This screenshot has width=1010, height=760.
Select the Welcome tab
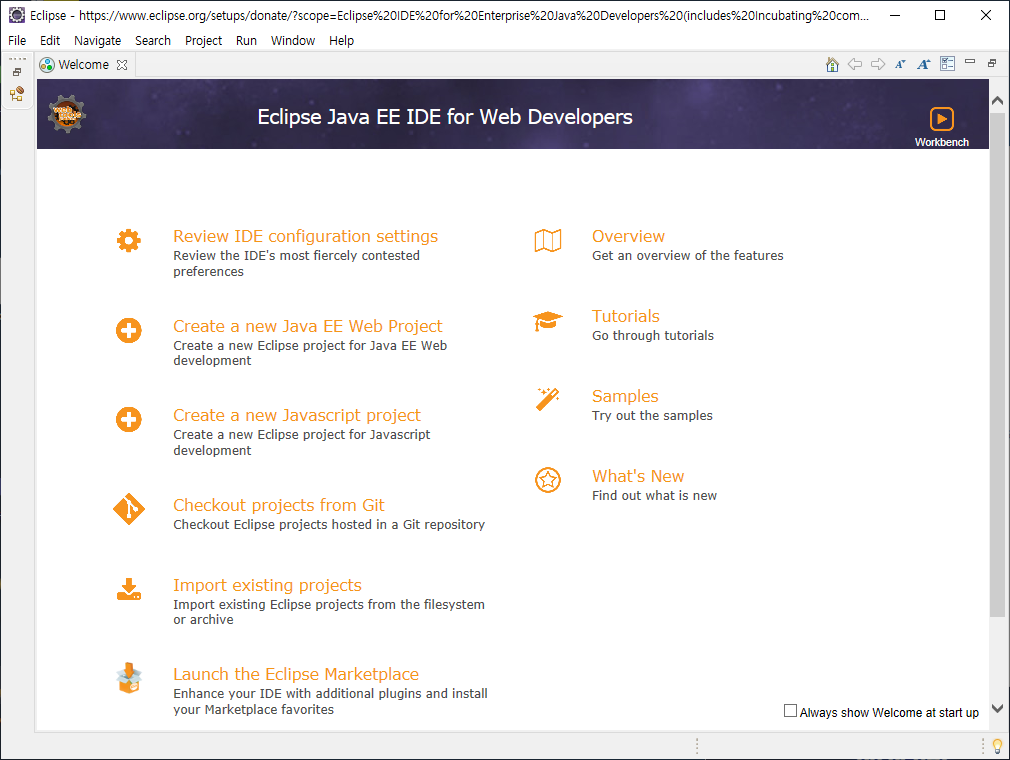83,65
